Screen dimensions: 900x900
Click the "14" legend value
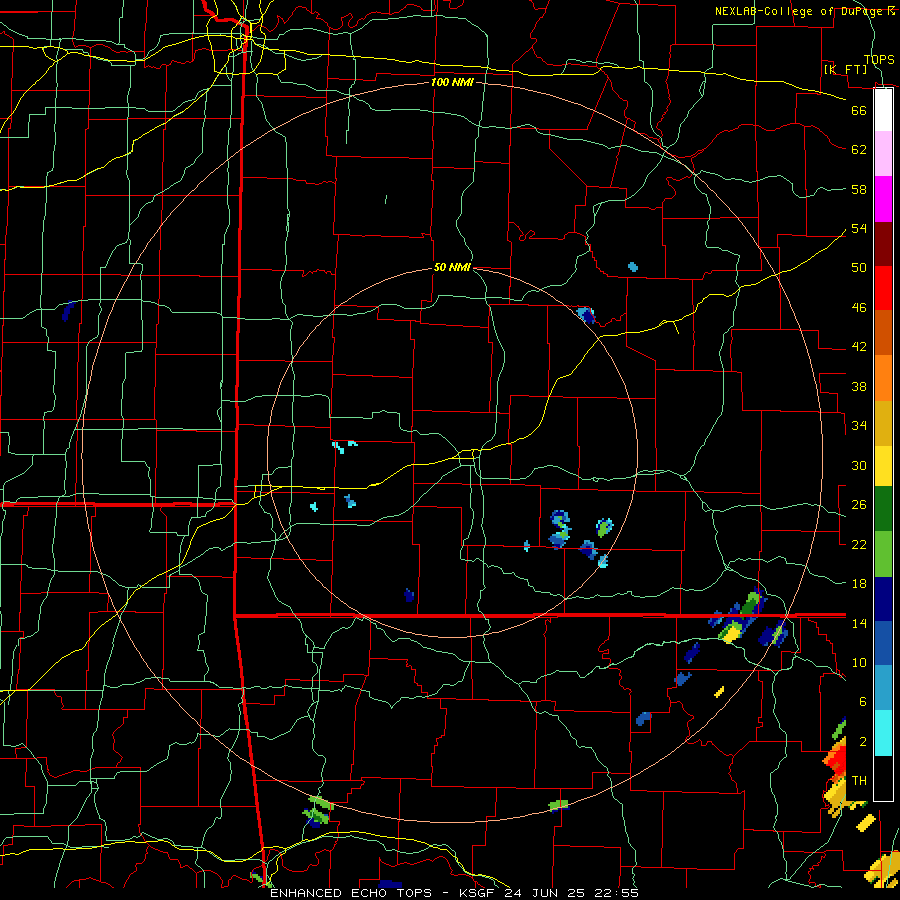point(859,623)
